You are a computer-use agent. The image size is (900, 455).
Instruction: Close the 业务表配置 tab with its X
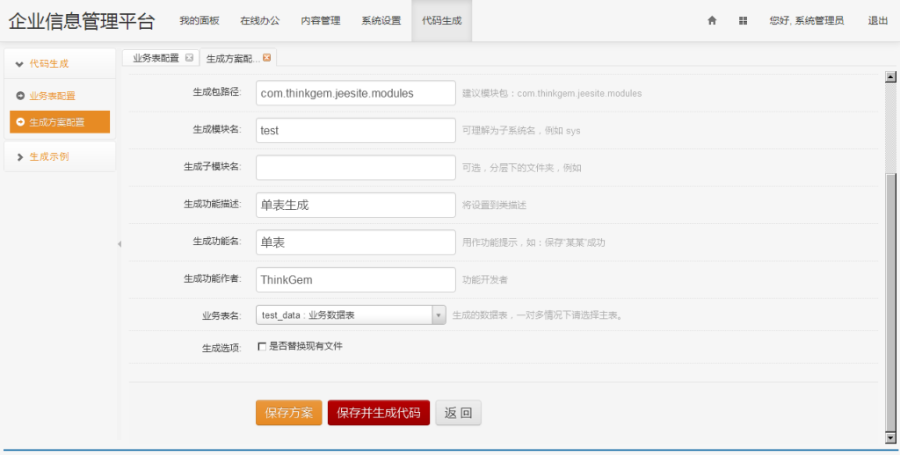[189, 58]
